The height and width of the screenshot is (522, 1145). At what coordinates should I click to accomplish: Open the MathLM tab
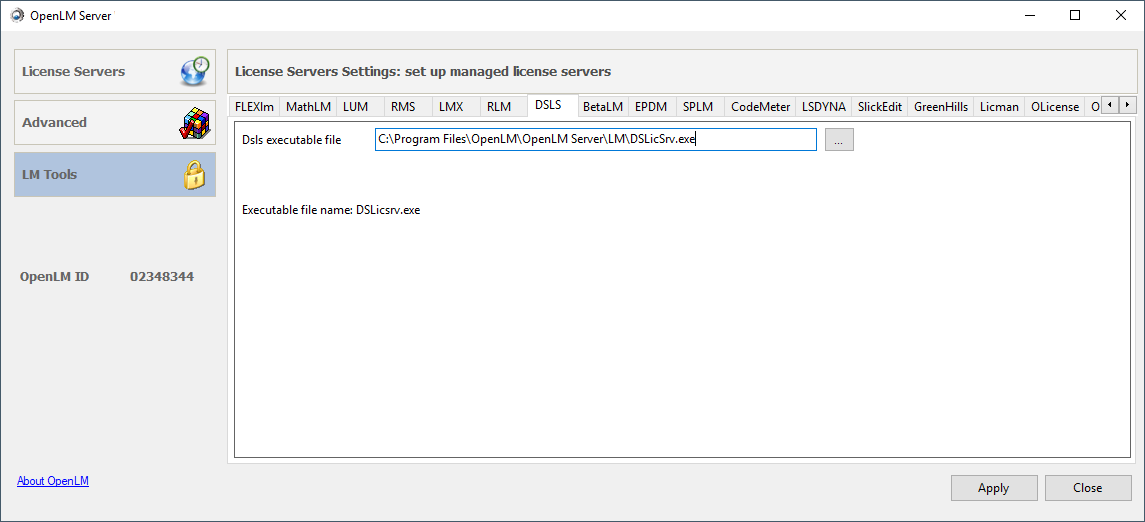308,106
